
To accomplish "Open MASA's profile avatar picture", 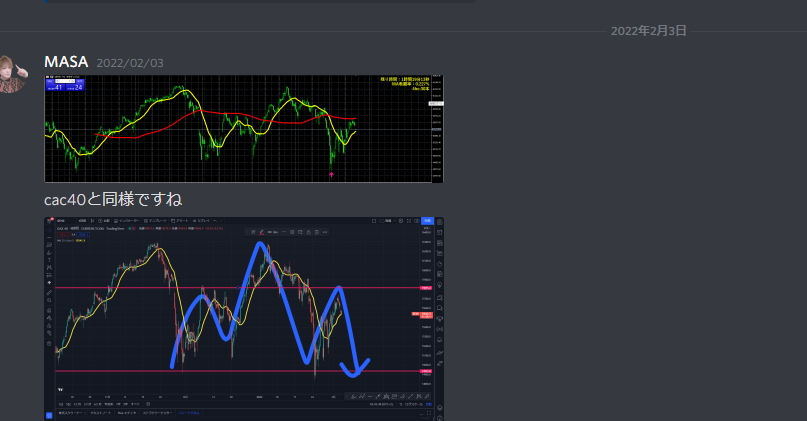I will point(11,74).
